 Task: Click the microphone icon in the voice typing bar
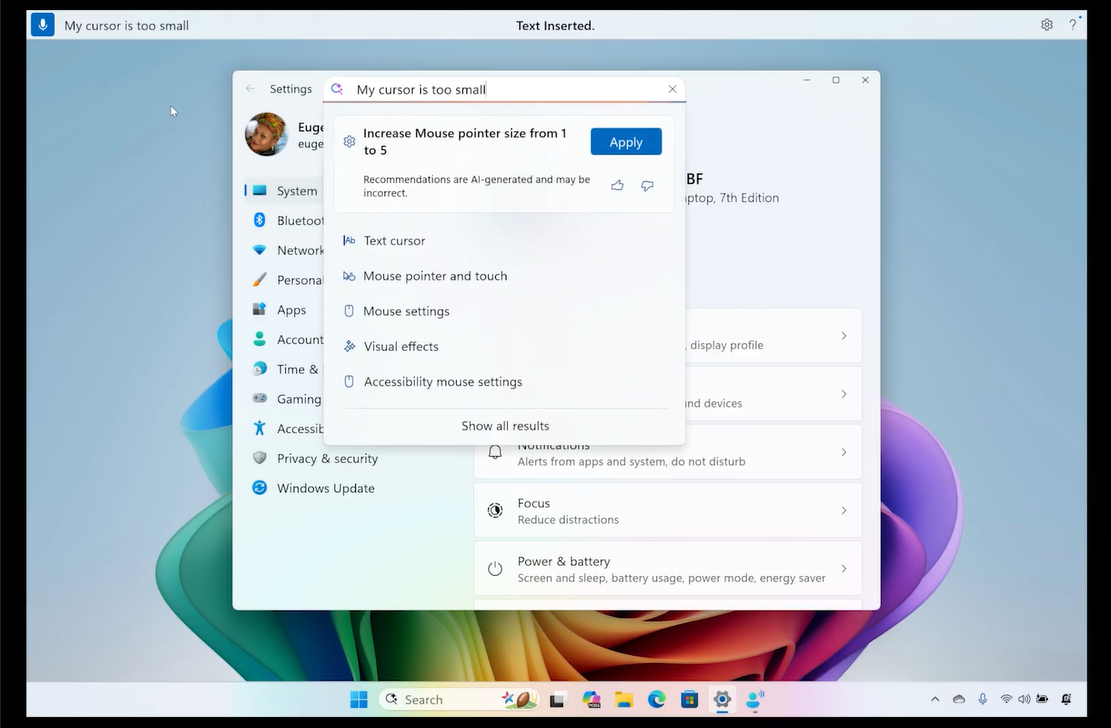point(40,24)
